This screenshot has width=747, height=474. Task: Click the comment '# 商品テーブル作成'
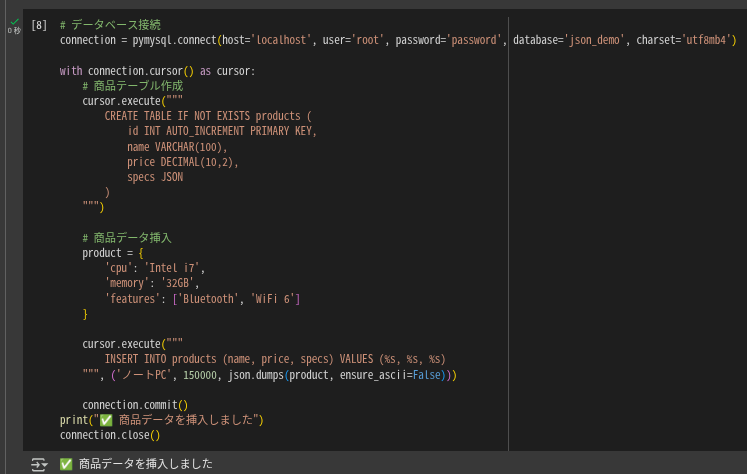coord(132,86)
